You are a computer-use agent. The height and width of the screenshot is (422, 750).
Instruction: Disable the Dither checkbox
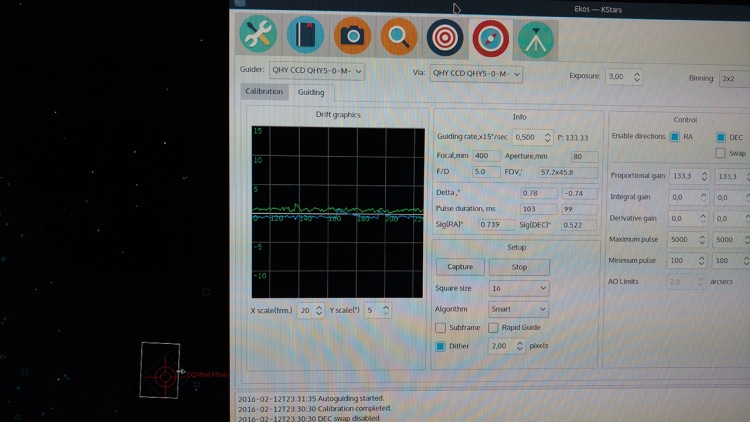[x=440, y=346]
